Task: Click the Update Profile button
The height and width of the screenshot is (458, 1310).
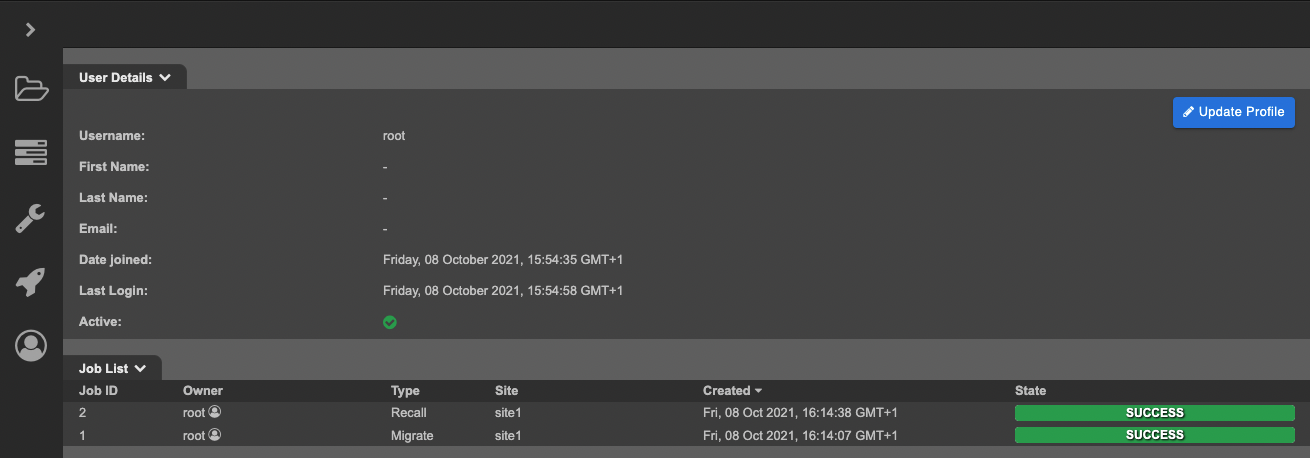Action: pyautogui.click(x=1233, y=112)
